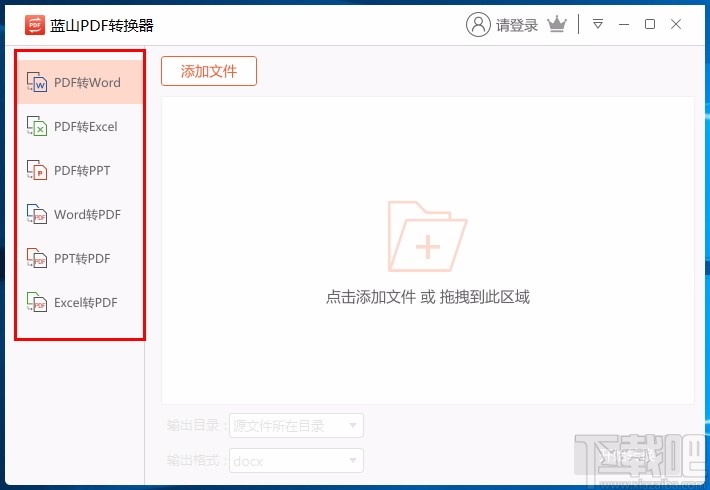
Task: Click the 添加文件 button
Action: 209,71
